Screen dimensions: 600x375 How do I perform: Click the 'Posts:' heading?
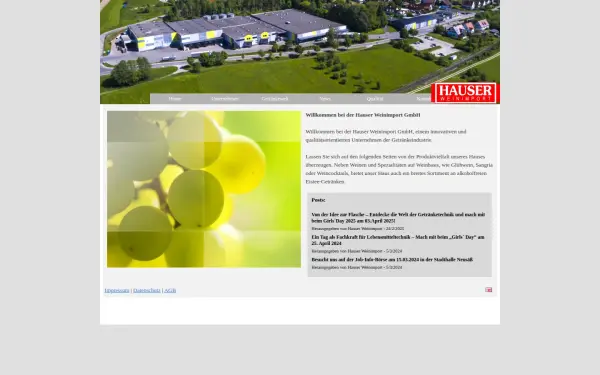(318, 200)
